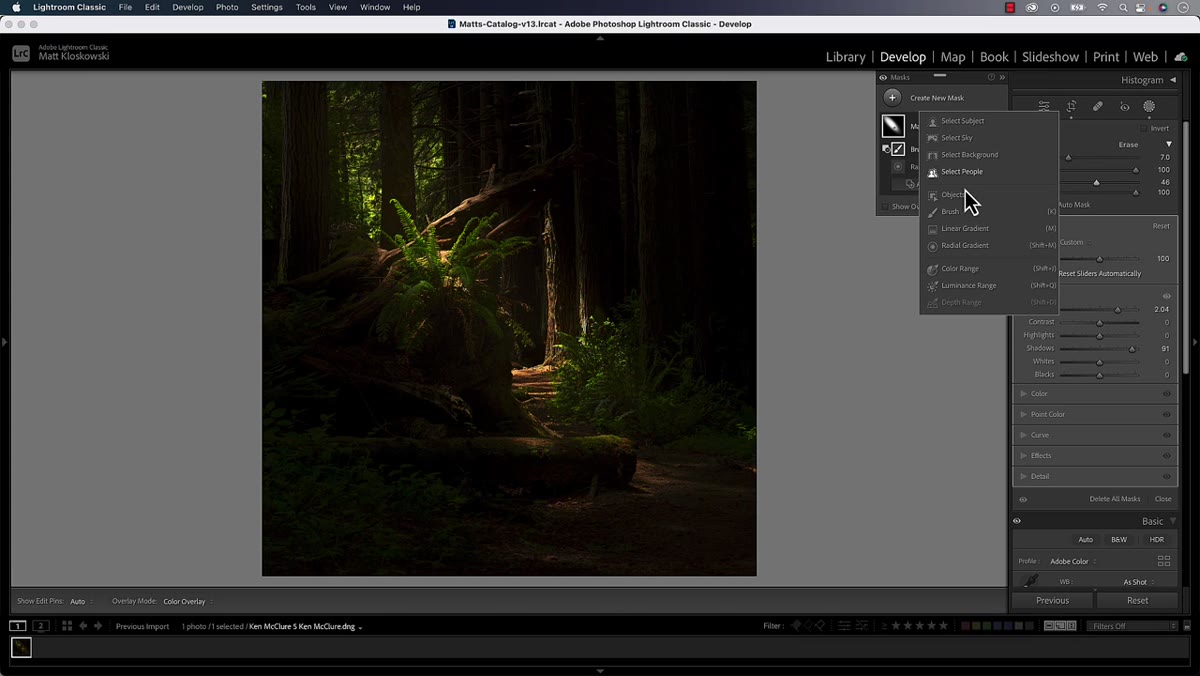Select the Crop overlay tool icon
Screen dimensions: 1200x676
pyautogui.click(x=1071, y=106)
